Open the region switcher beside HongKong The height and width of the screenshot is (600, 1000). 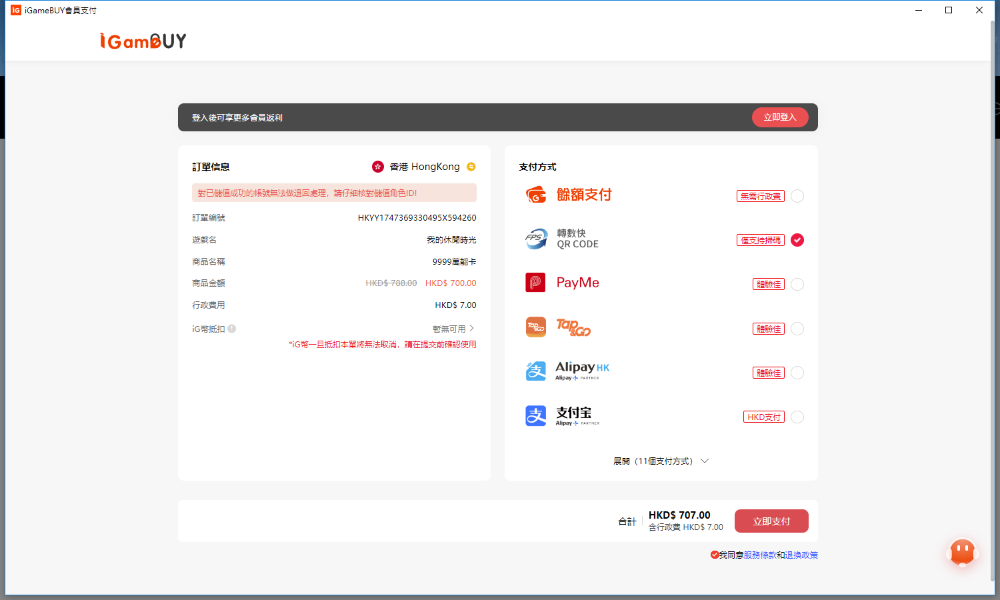click(471, 167)
